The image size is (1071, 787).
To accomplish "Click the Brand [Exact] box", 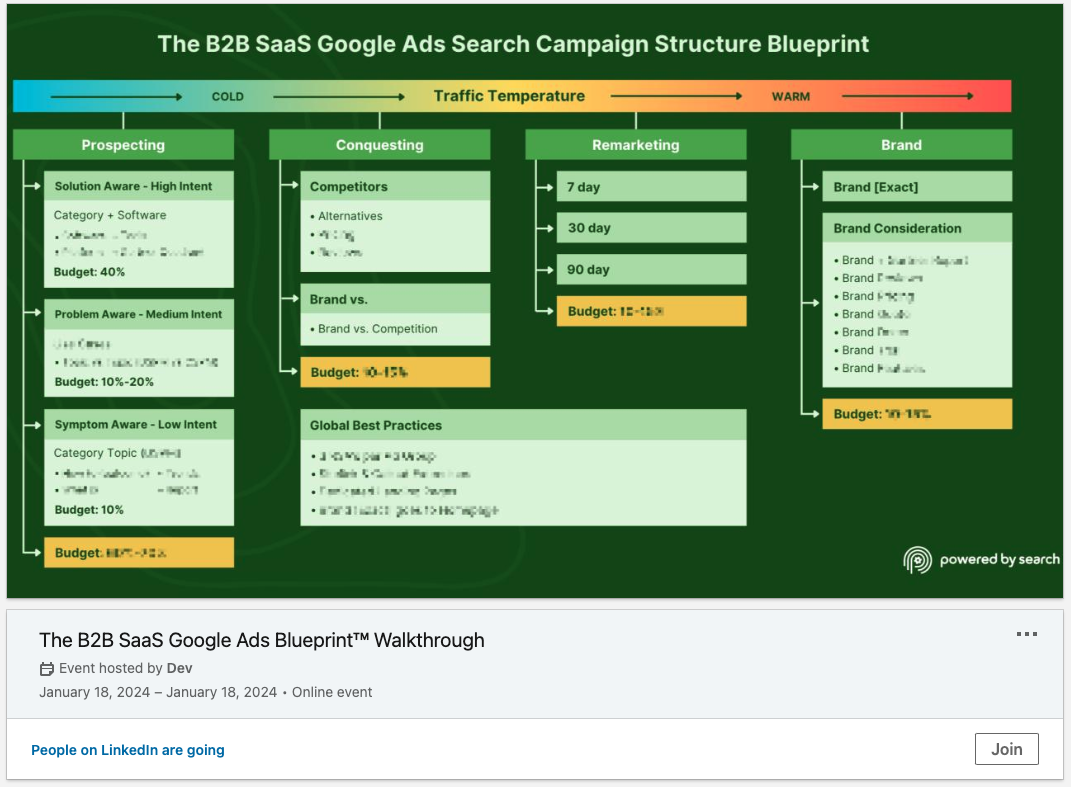I will coord(916,187).
